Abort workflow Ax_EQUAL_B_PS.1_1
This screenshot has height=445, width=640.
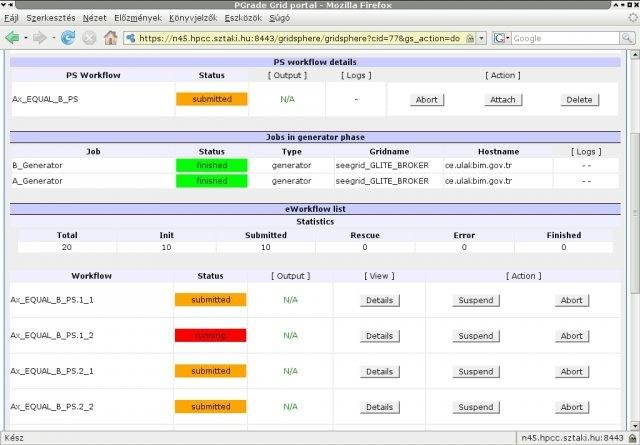coord(571,300)
